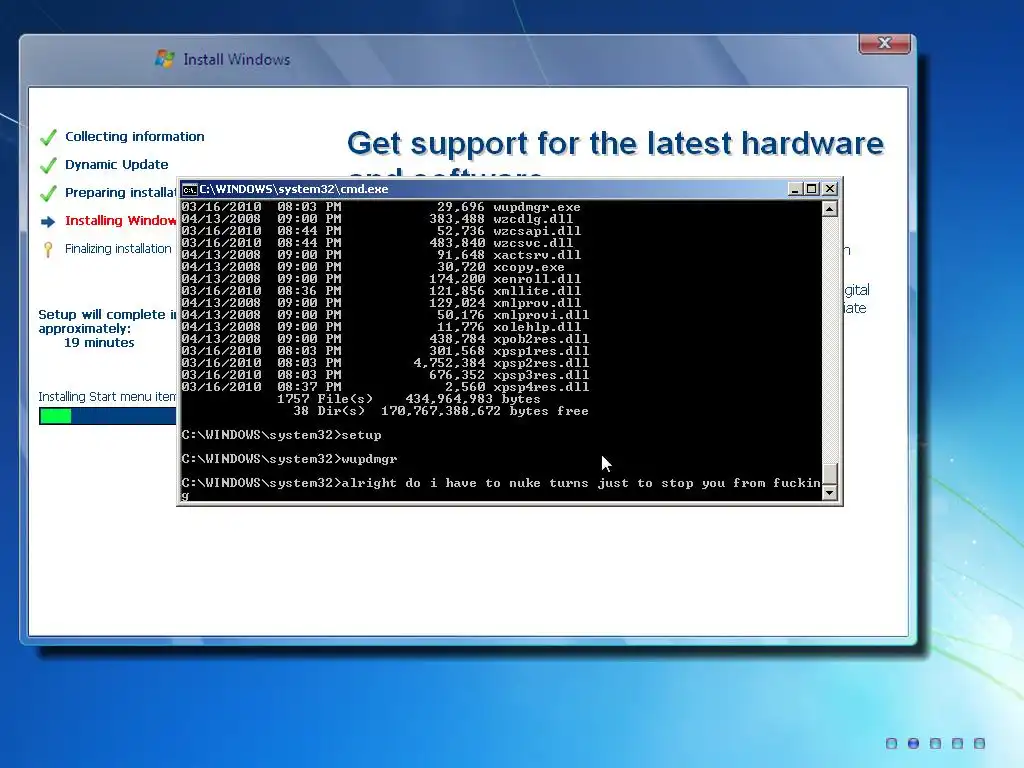This screenshot has height=768, width=1024.
Task: Click the xpsp1res.dll file row
Action: tap(385, 351)
